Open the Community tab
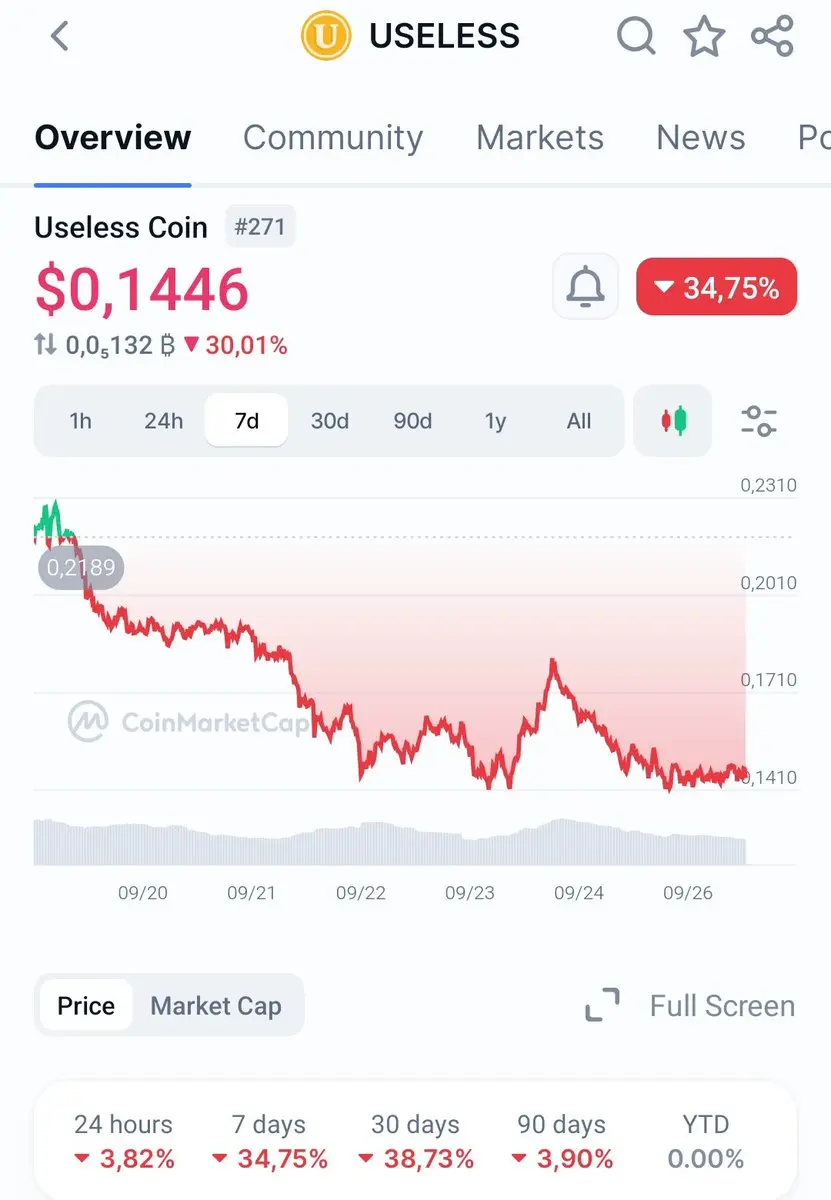The width and height of the screenshot is (831, 1200). (333, 137)
